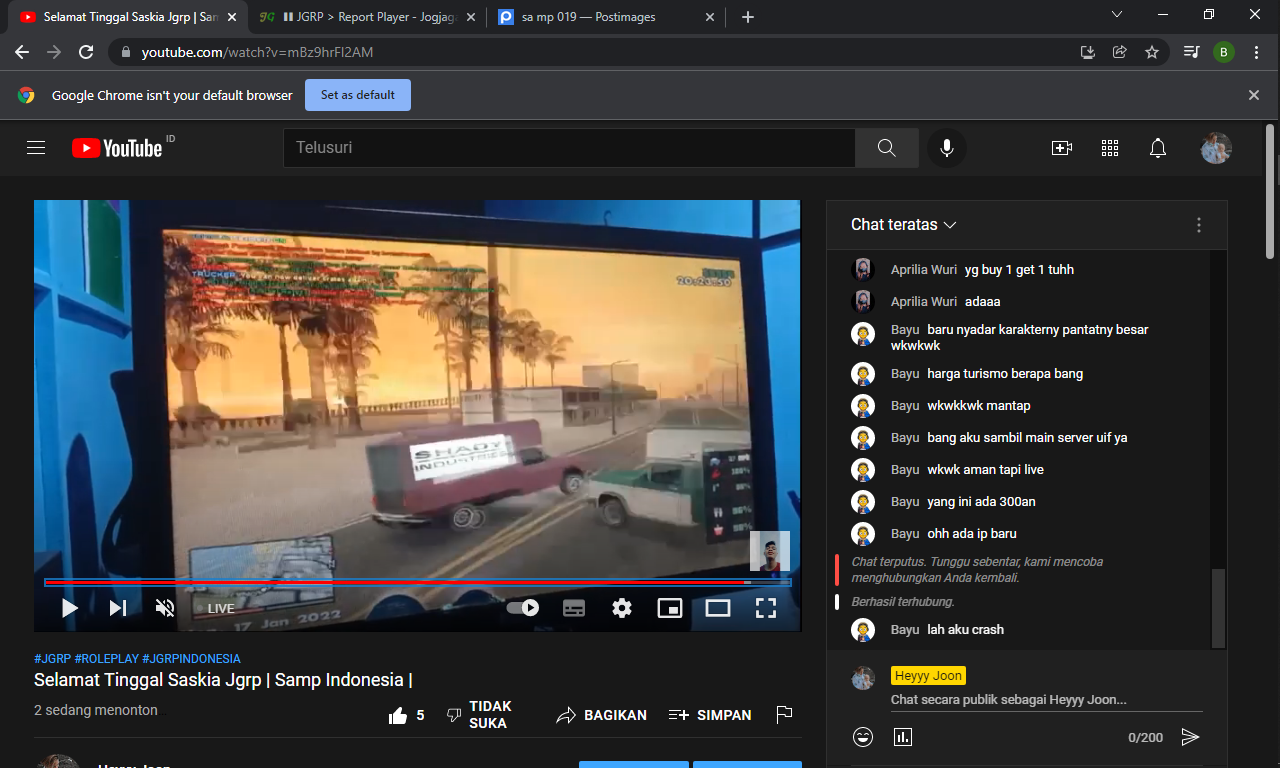Switch the video to miniplayer

tap(670, 608)
